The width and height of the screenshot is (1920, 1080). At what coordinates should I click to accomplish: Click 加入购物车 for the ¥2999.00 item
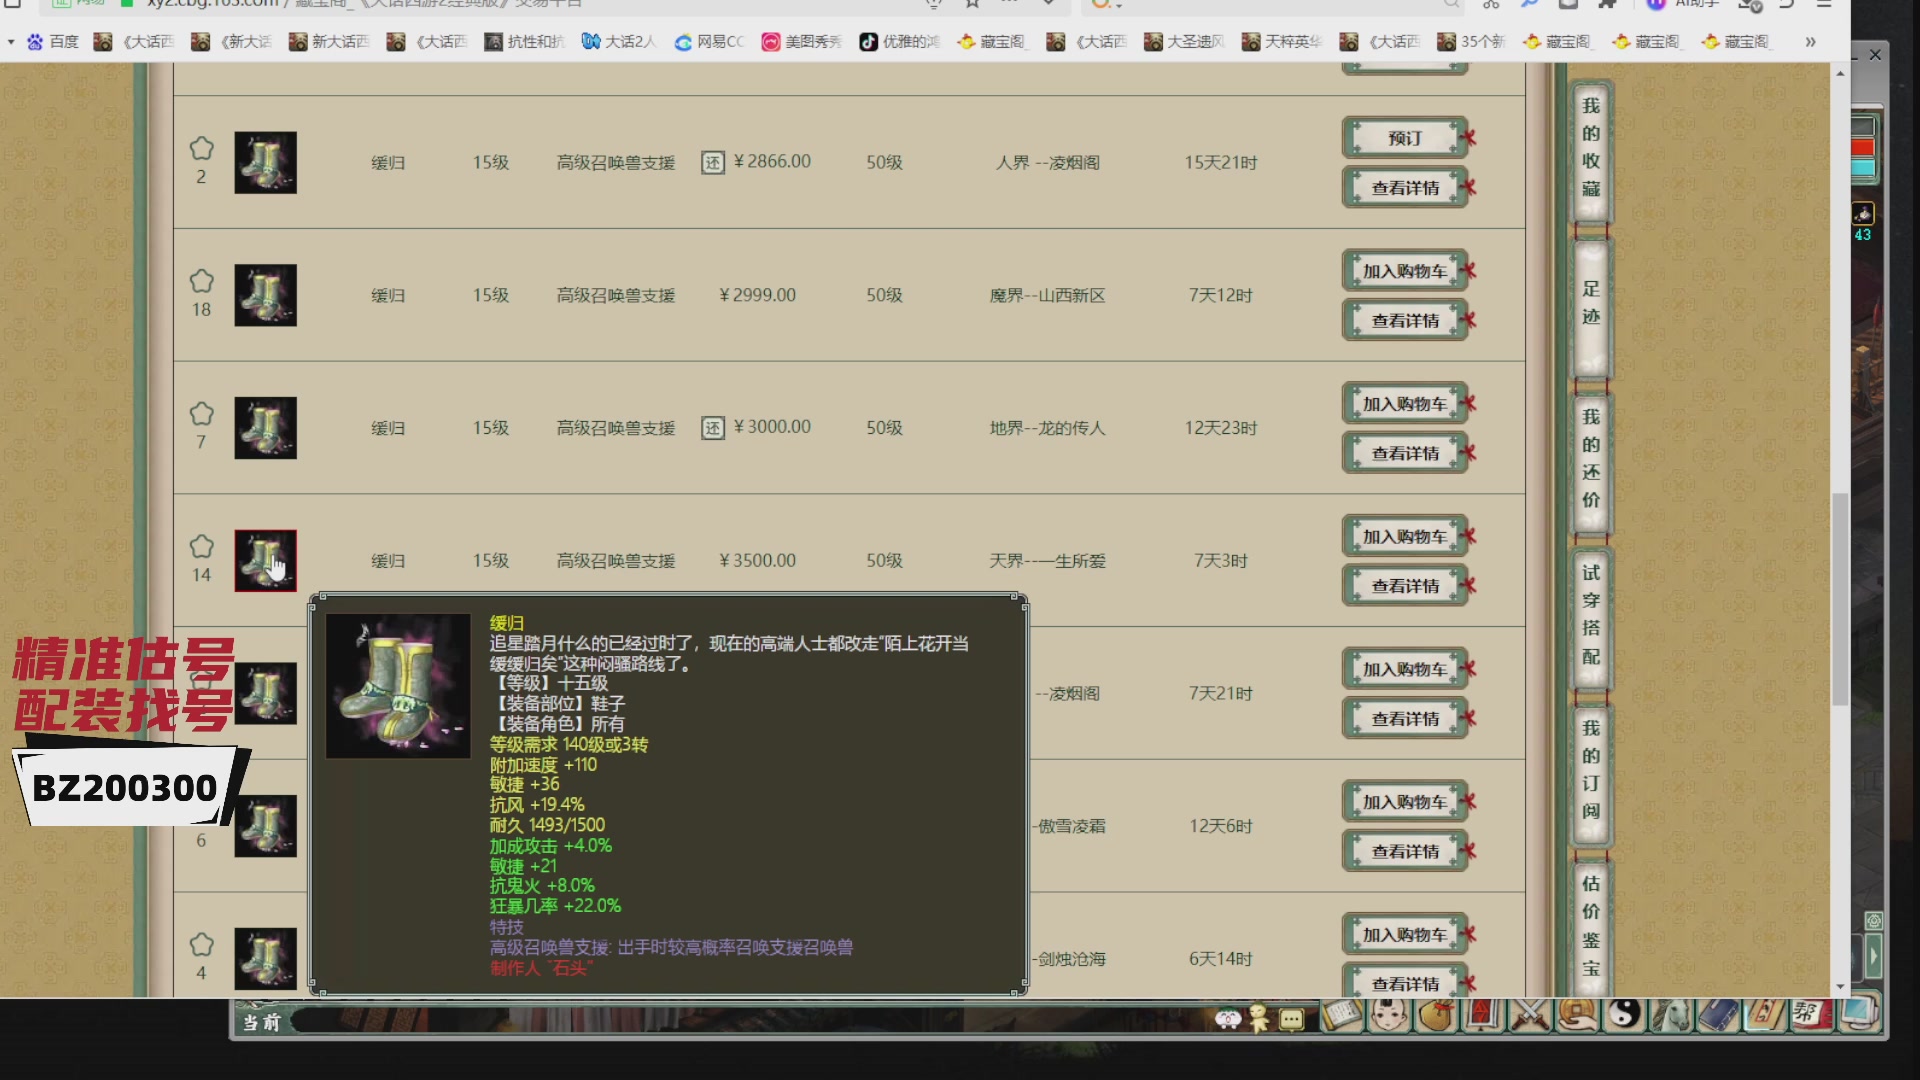(x=1405, y=269)
